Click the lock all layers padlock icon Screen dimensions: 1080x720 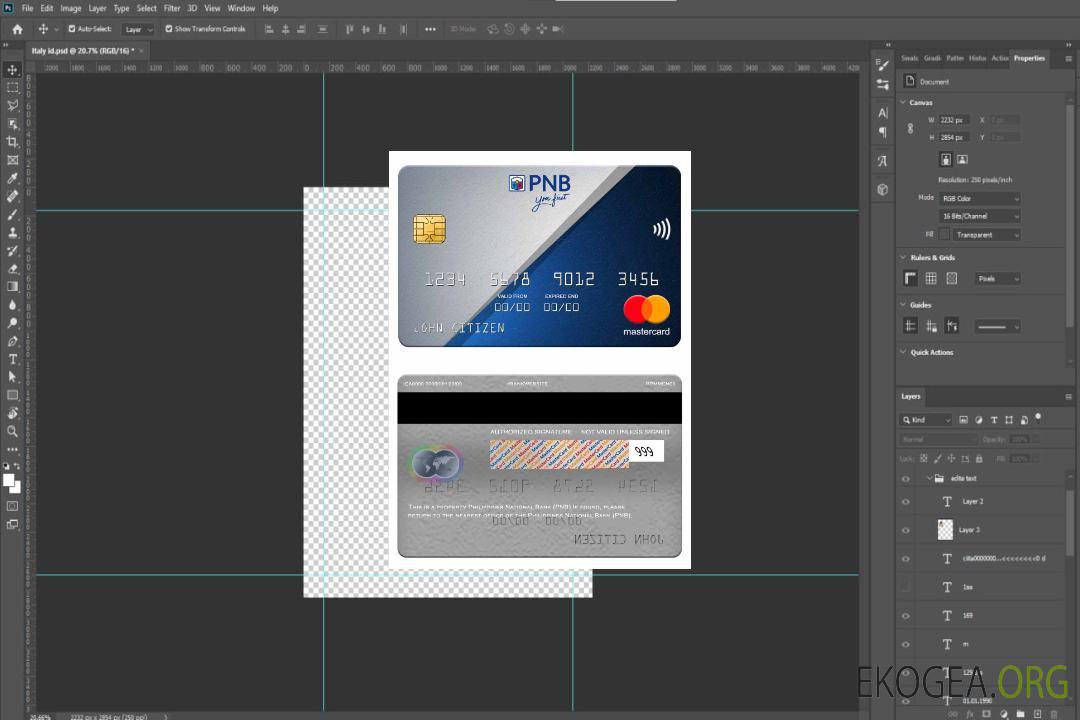[x=979, y=458]
